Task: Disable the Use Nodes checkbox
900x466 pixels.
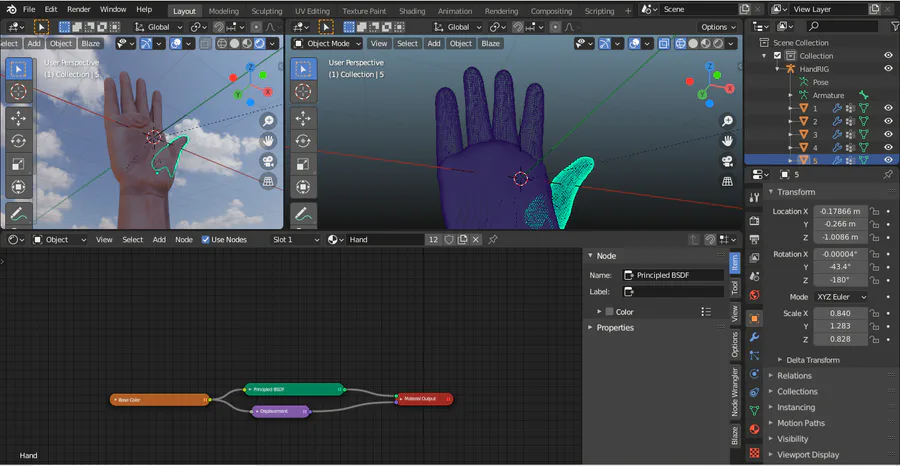Action: [x=205, y=239]
